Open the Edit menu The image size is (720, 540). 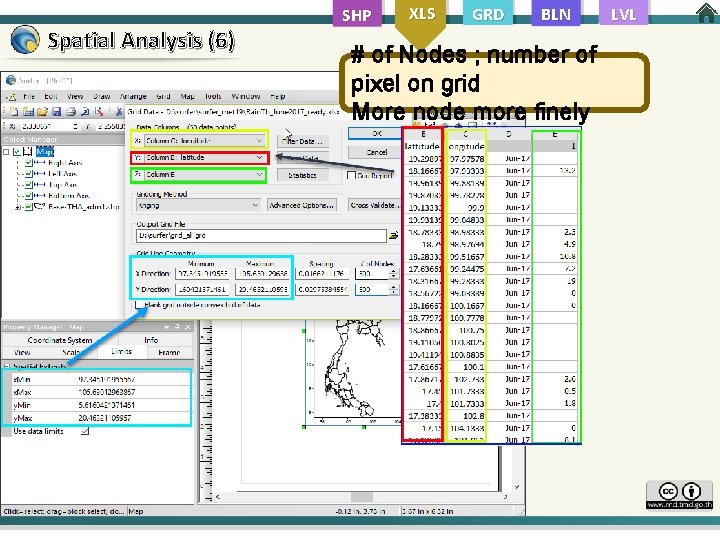coord(51,96)
